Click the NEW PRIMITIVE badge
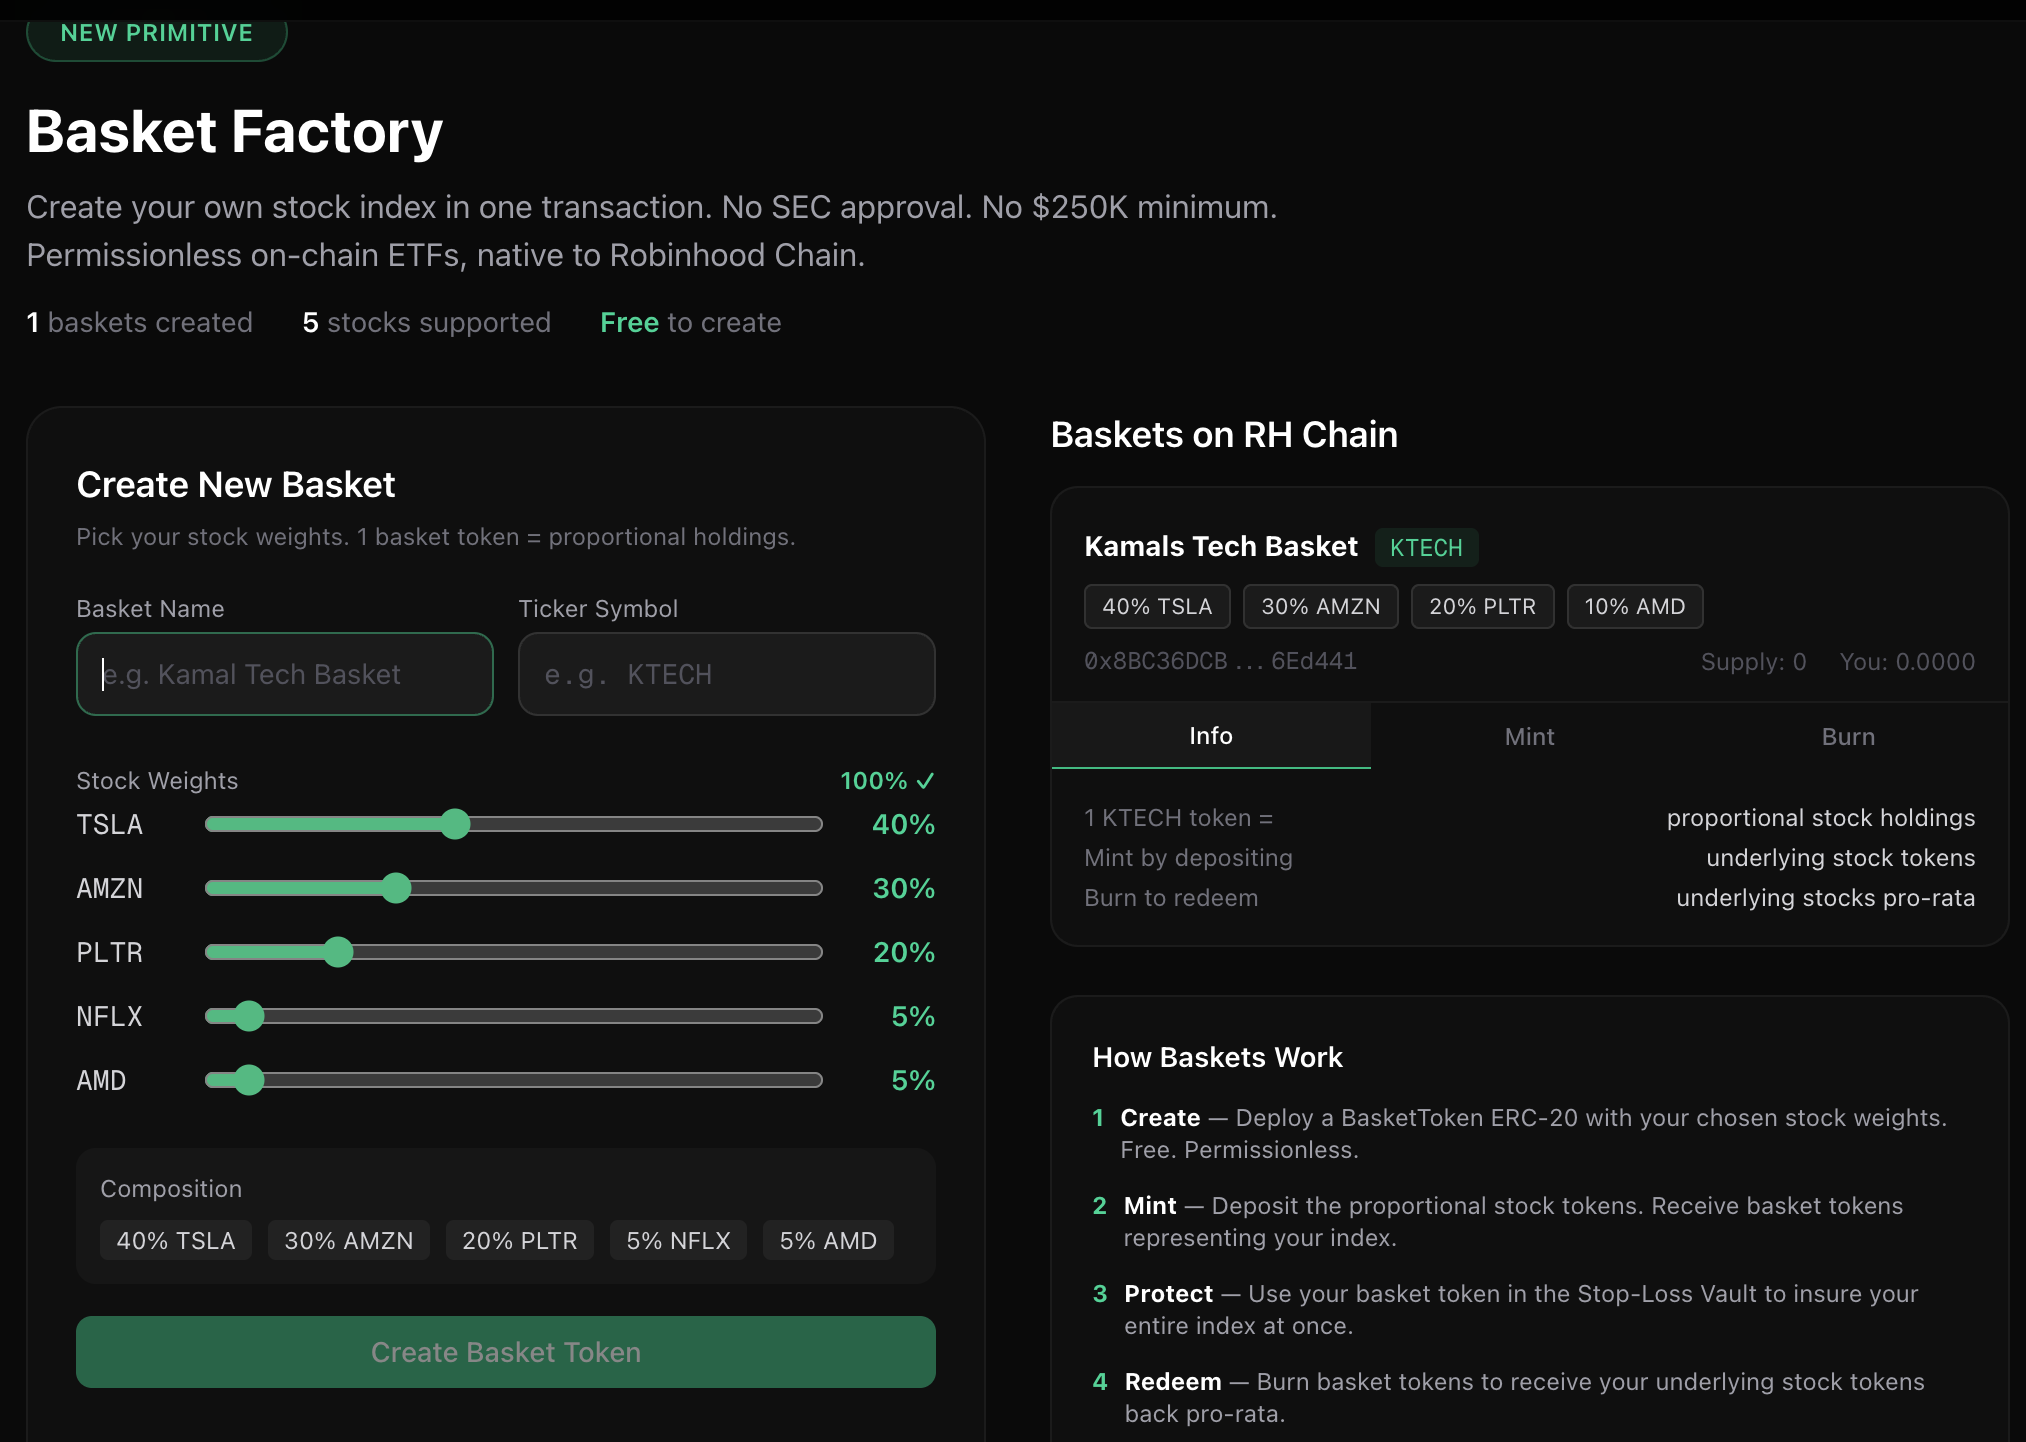 (157, 34)
